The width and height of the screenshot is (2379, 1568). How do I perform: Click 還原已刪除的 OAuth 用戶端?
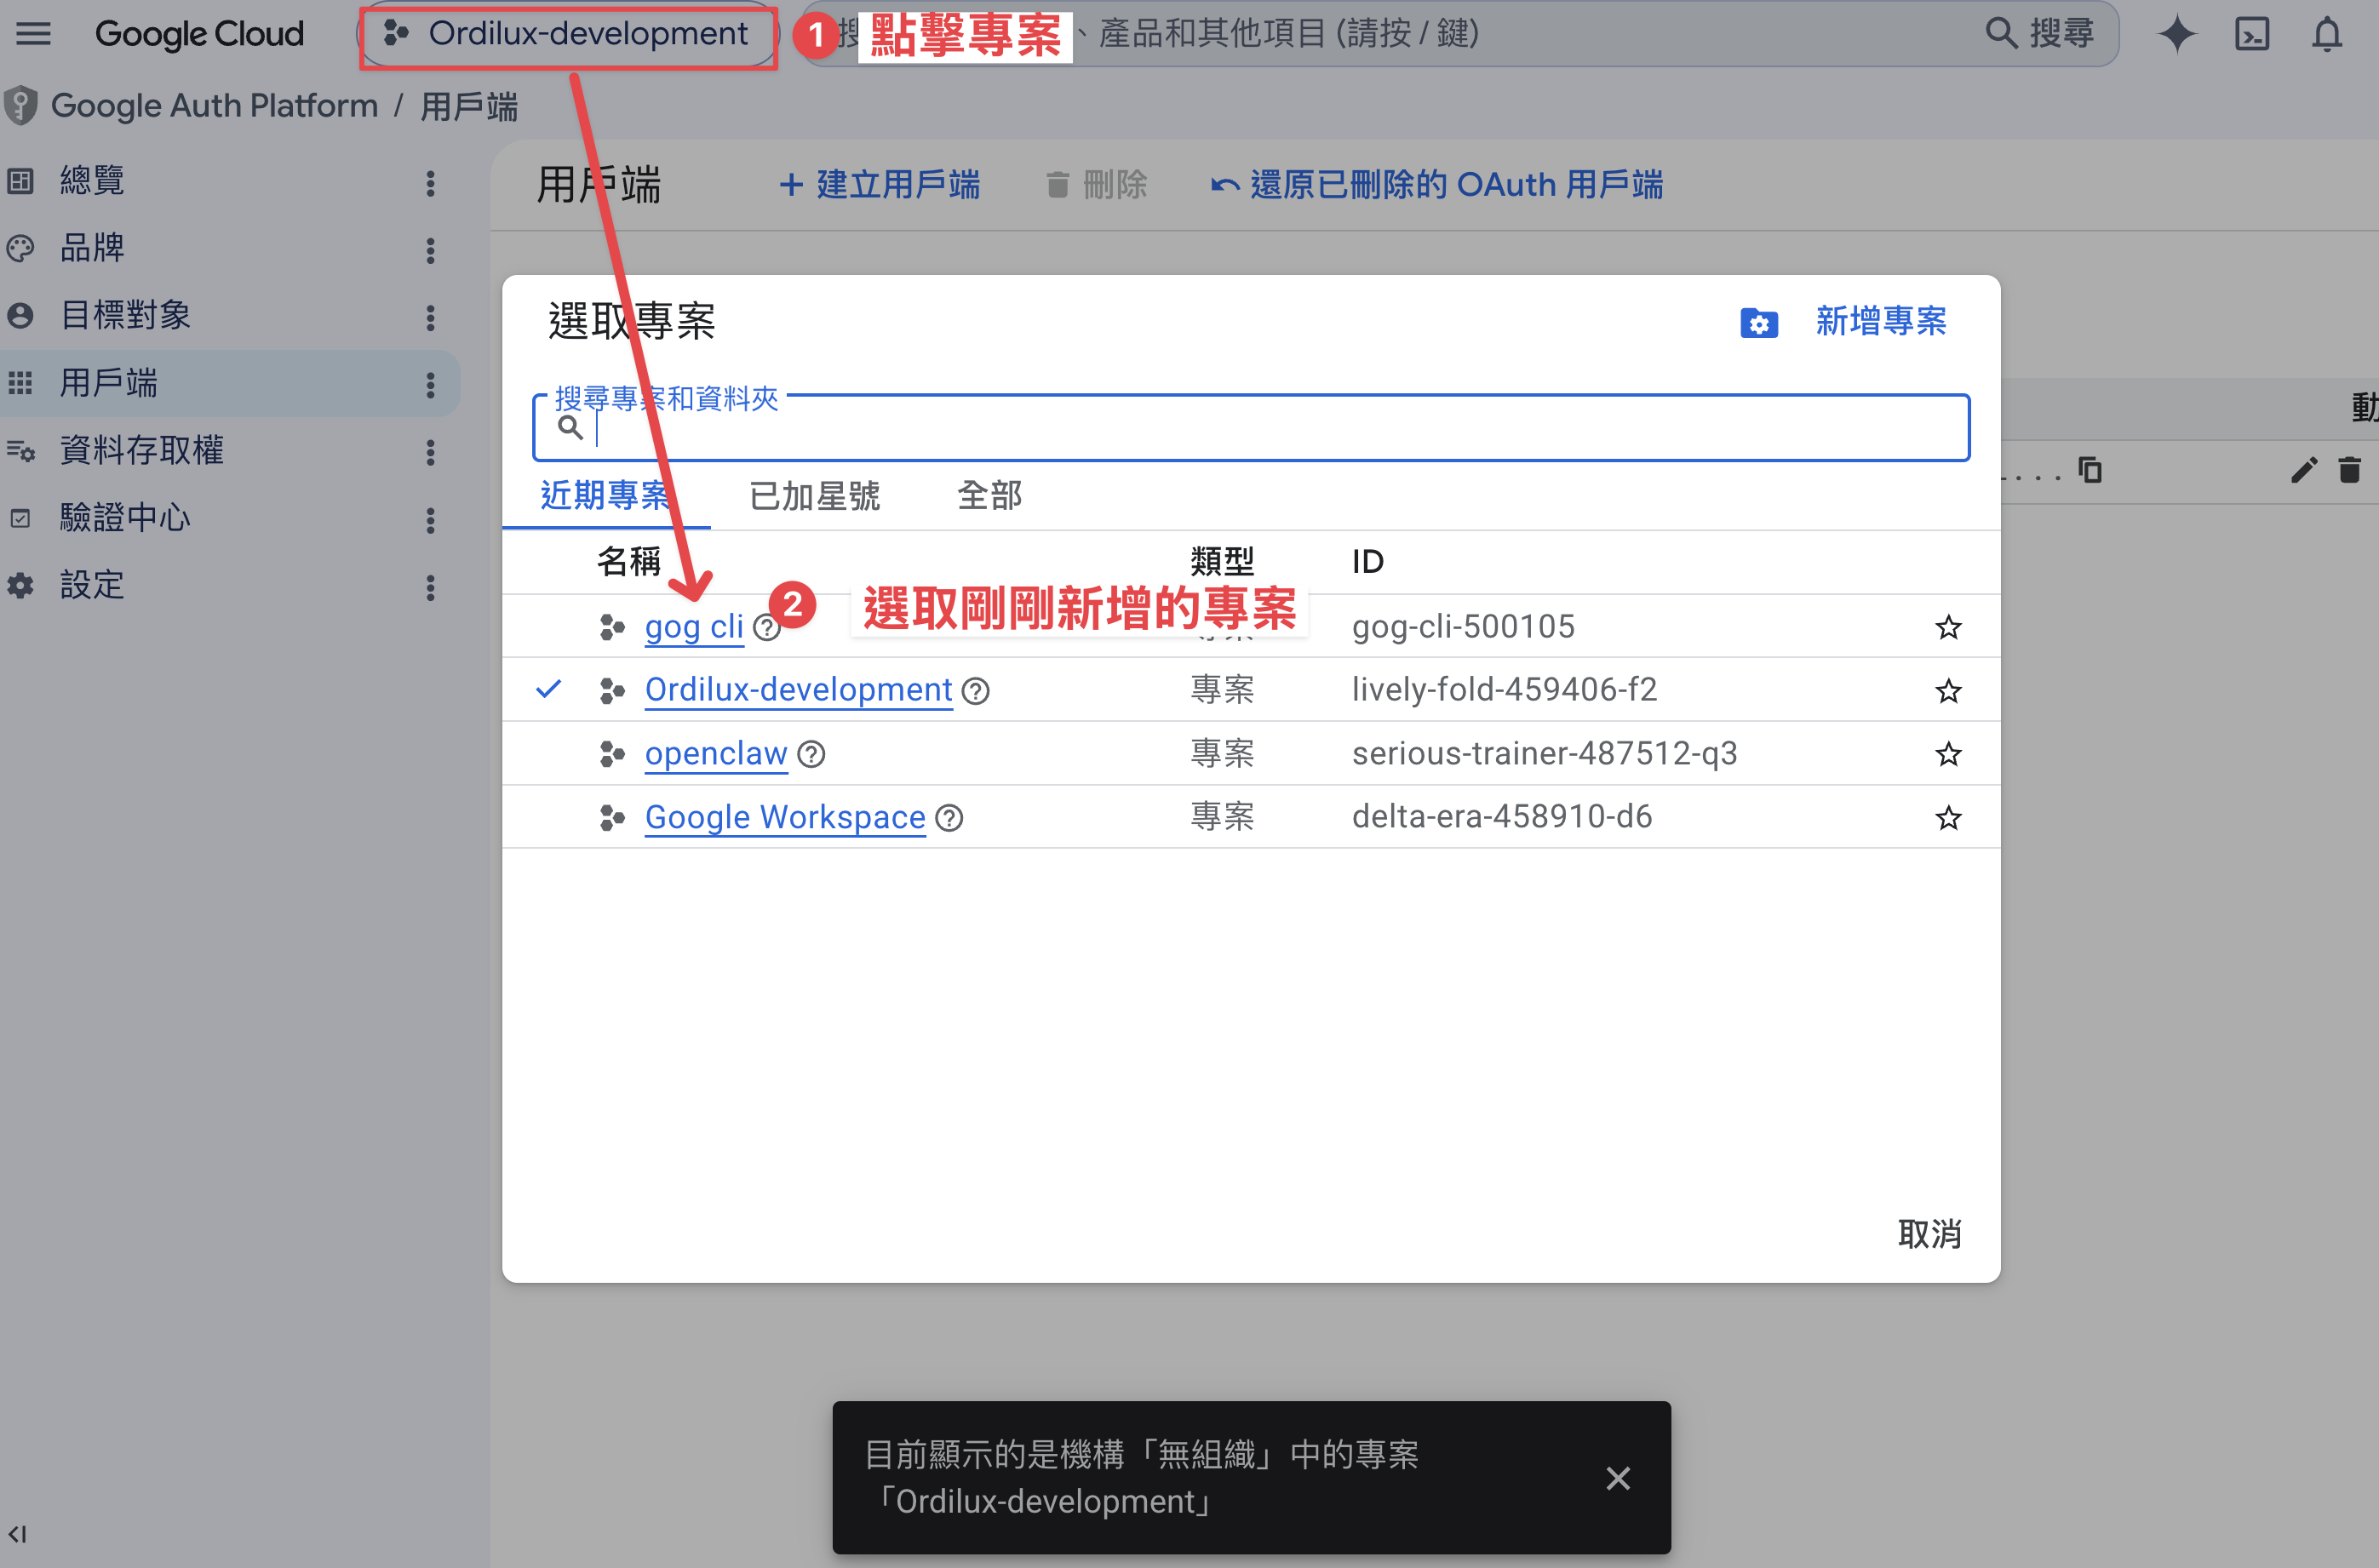[1437, 184]
